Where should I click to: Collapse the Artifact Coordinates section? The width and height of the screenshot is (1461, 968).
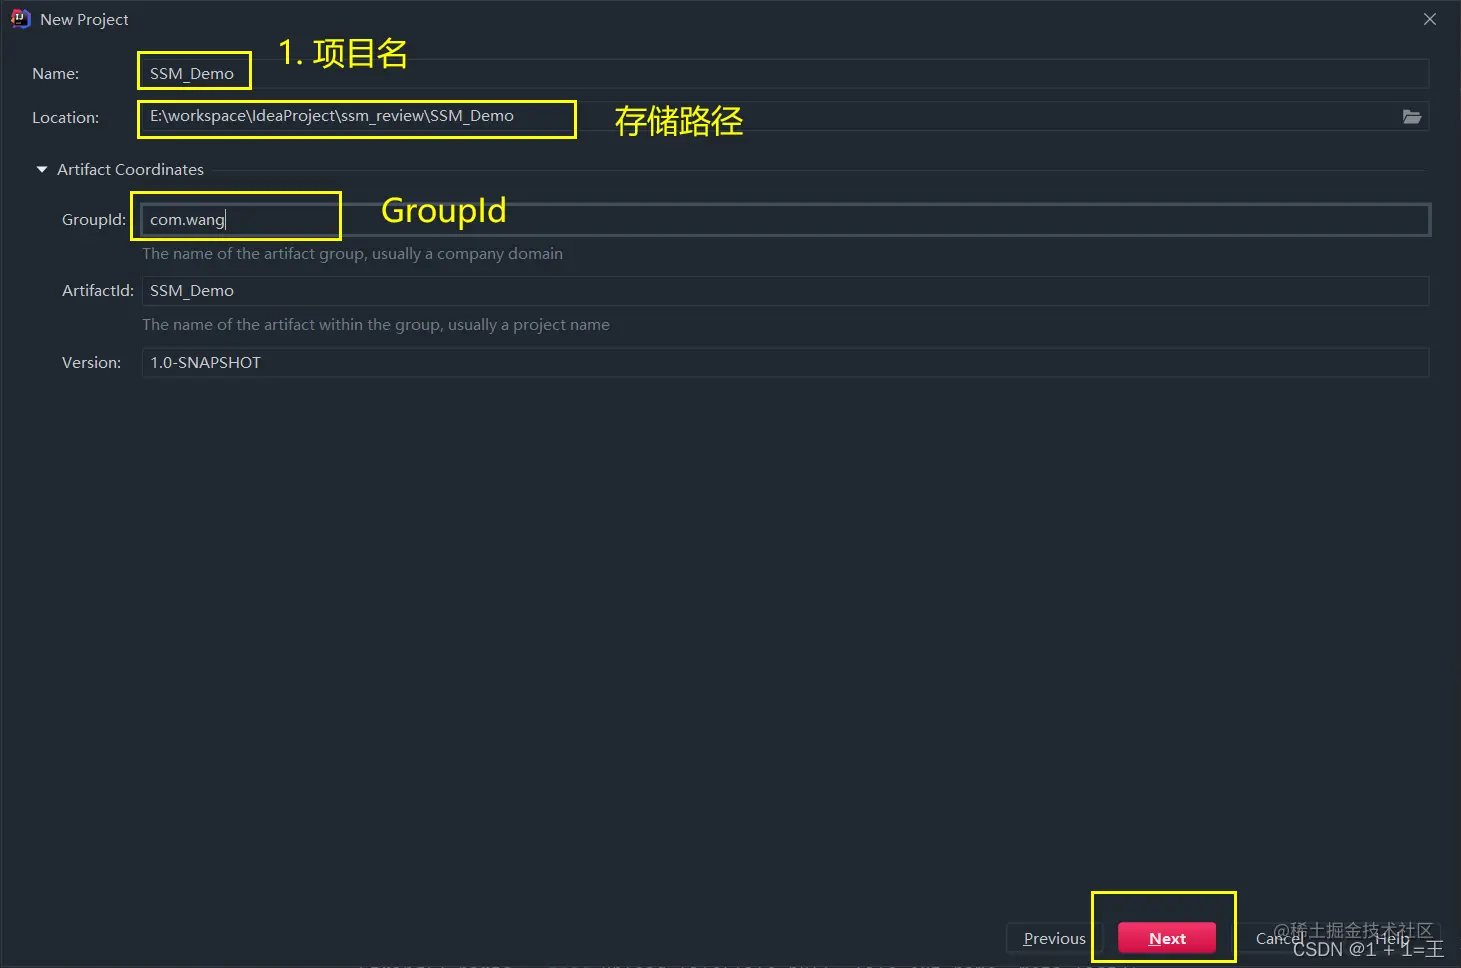[42, 170]
